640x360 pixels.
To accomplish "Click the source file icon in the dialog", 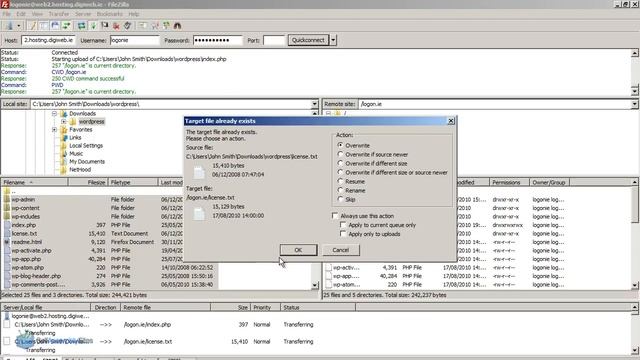I will tap(199, 172).
